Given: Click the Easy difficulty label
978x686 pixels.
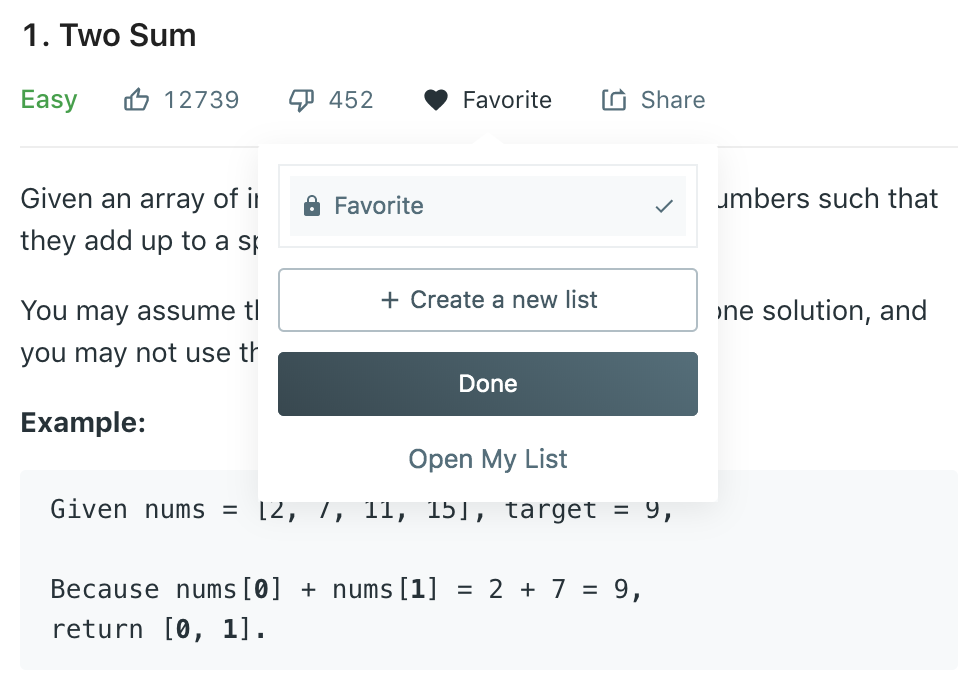Looking at the screenshot, I should pos(49,100).
